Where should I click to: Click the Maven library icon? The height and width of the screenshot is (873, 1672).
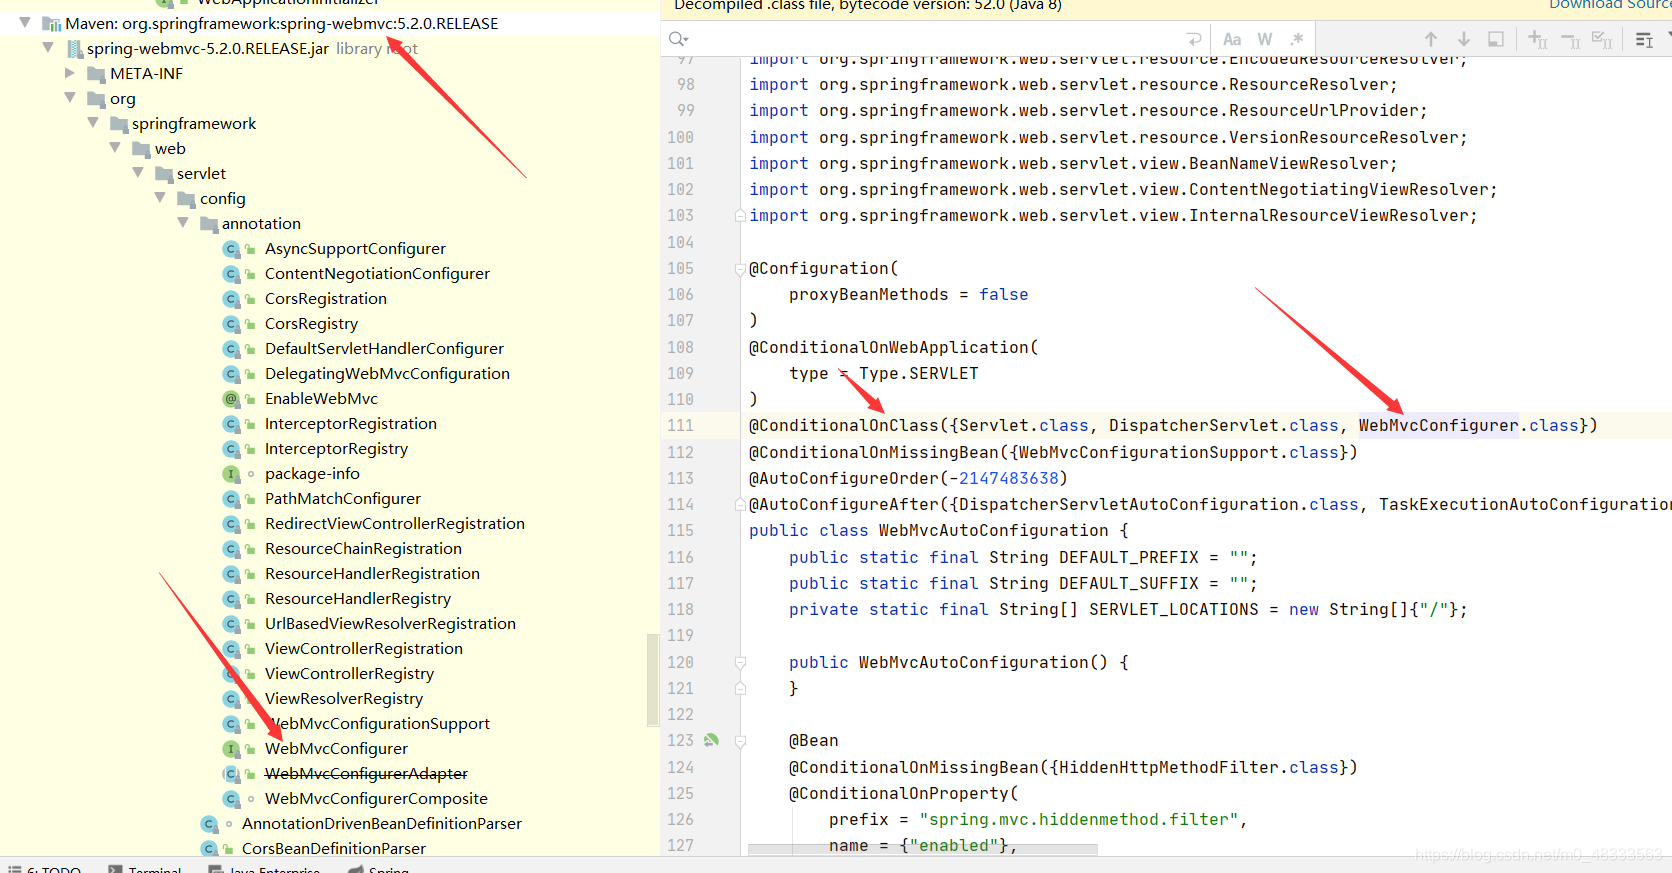tap(52, 24)
